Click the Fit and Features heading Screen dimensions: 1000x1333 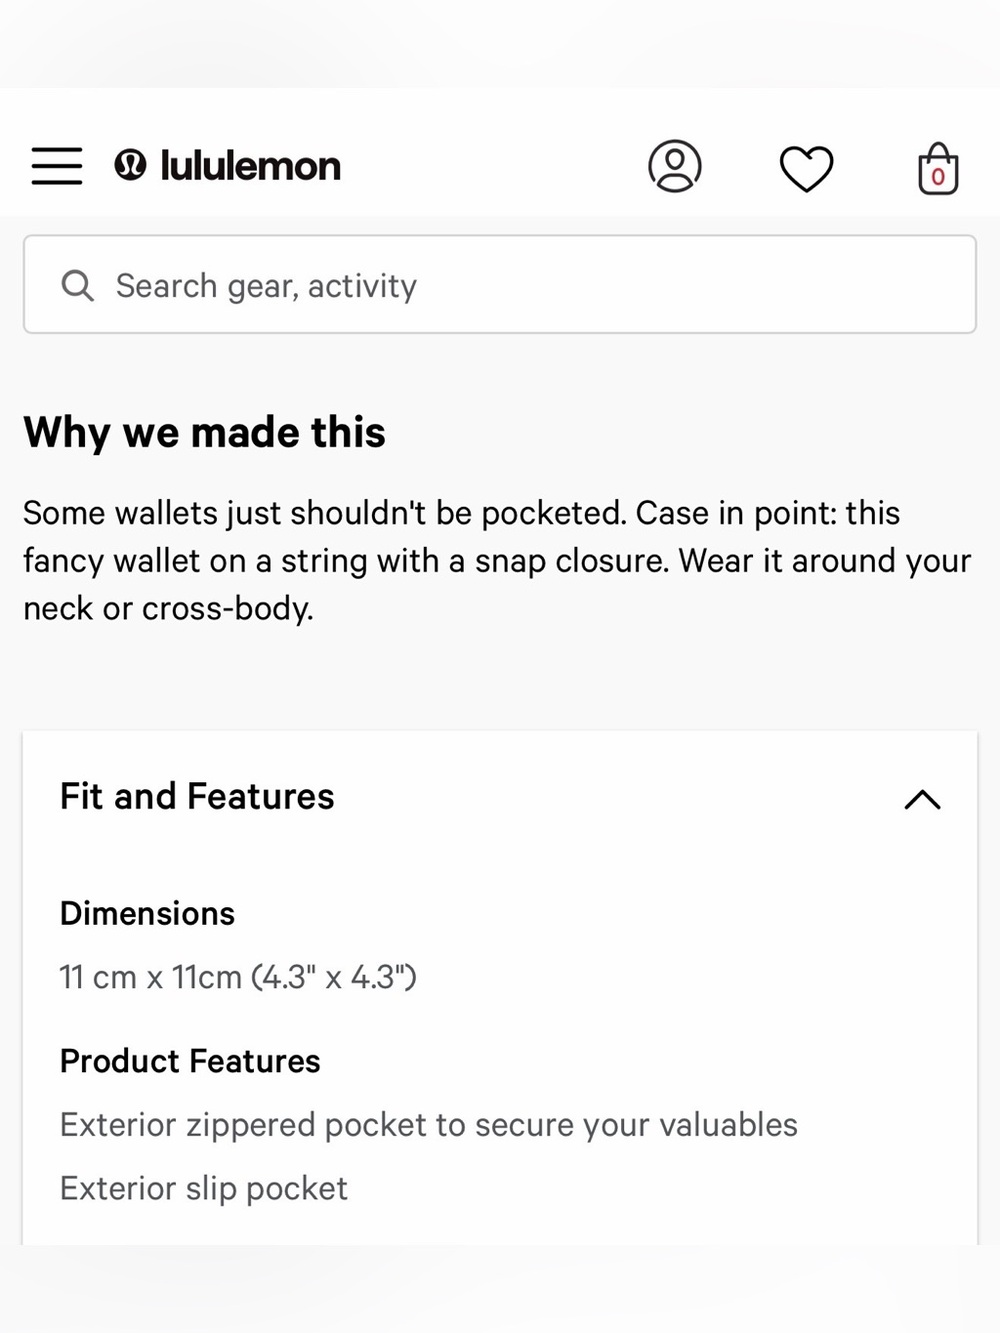pos(197,796)
